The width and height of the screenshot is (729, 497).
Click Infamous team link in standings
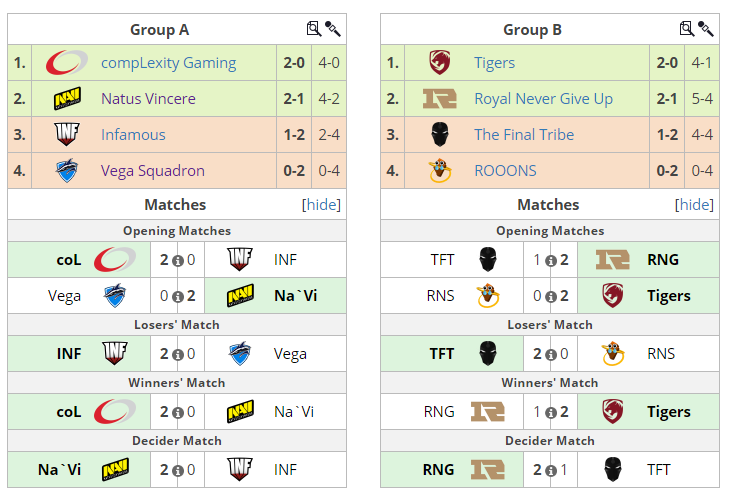pyautogui.click(x=133, y=134)
